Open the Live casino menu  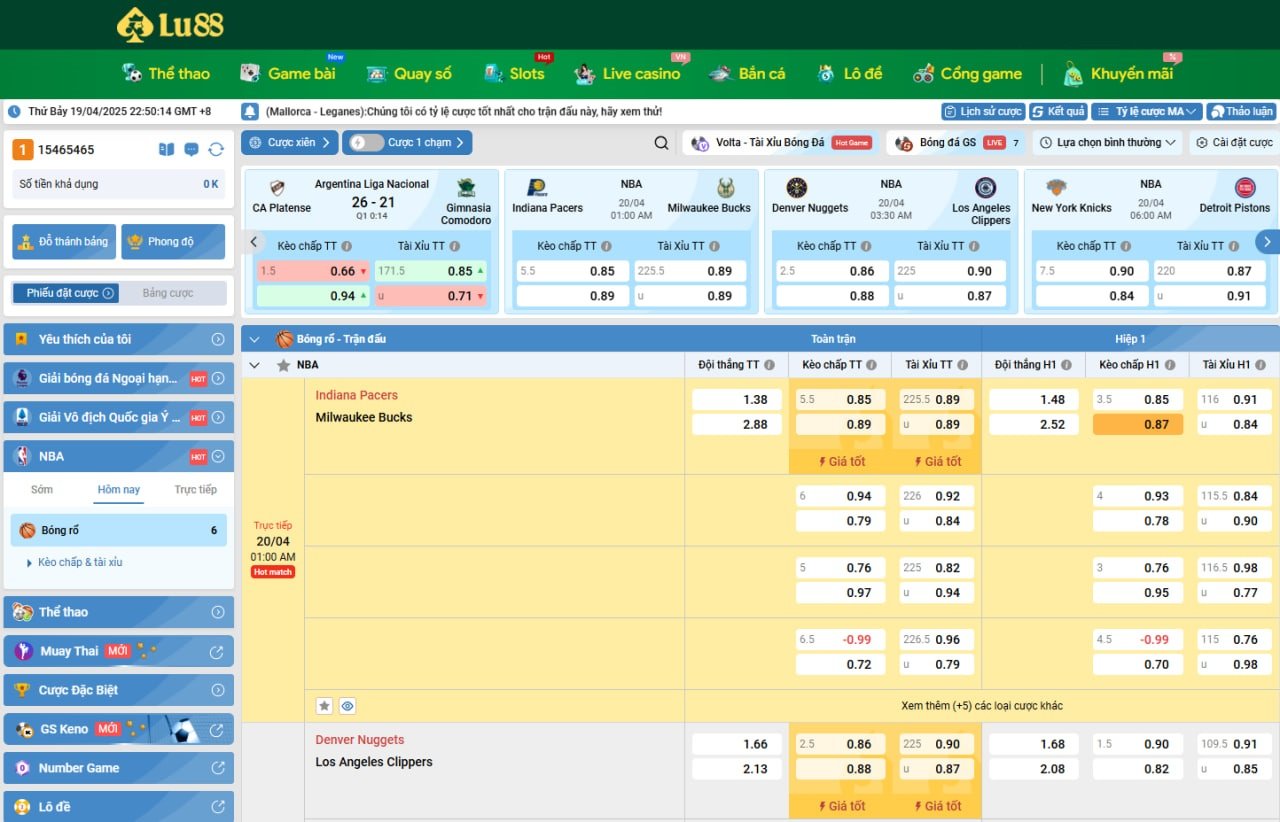point(627,74)
